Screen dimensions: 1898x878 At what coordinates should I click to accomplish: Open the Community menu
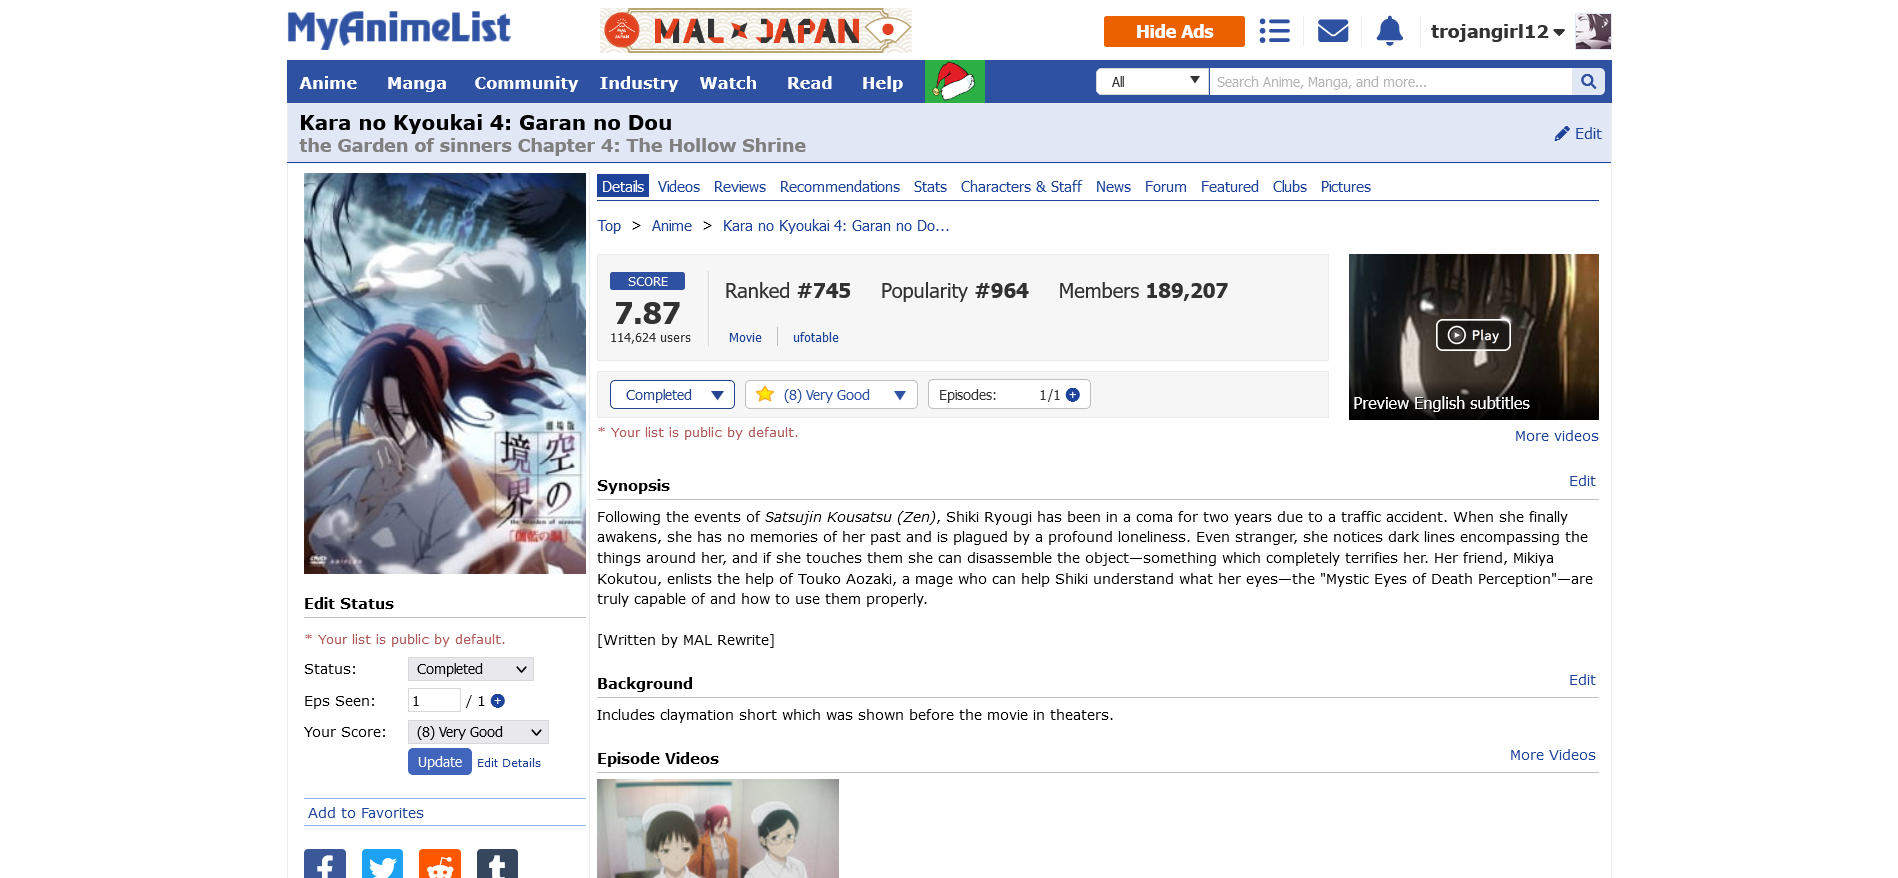(526, 83)
